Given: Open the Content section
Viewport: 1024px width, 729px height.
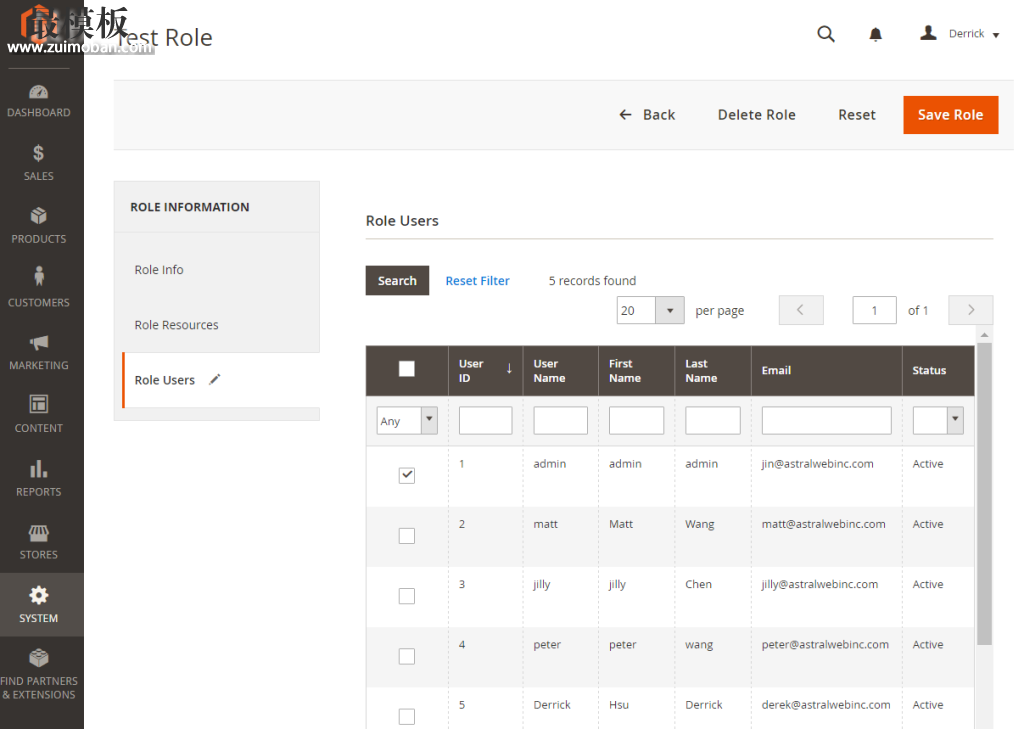Looking at the screenshot, I should 39,415.
